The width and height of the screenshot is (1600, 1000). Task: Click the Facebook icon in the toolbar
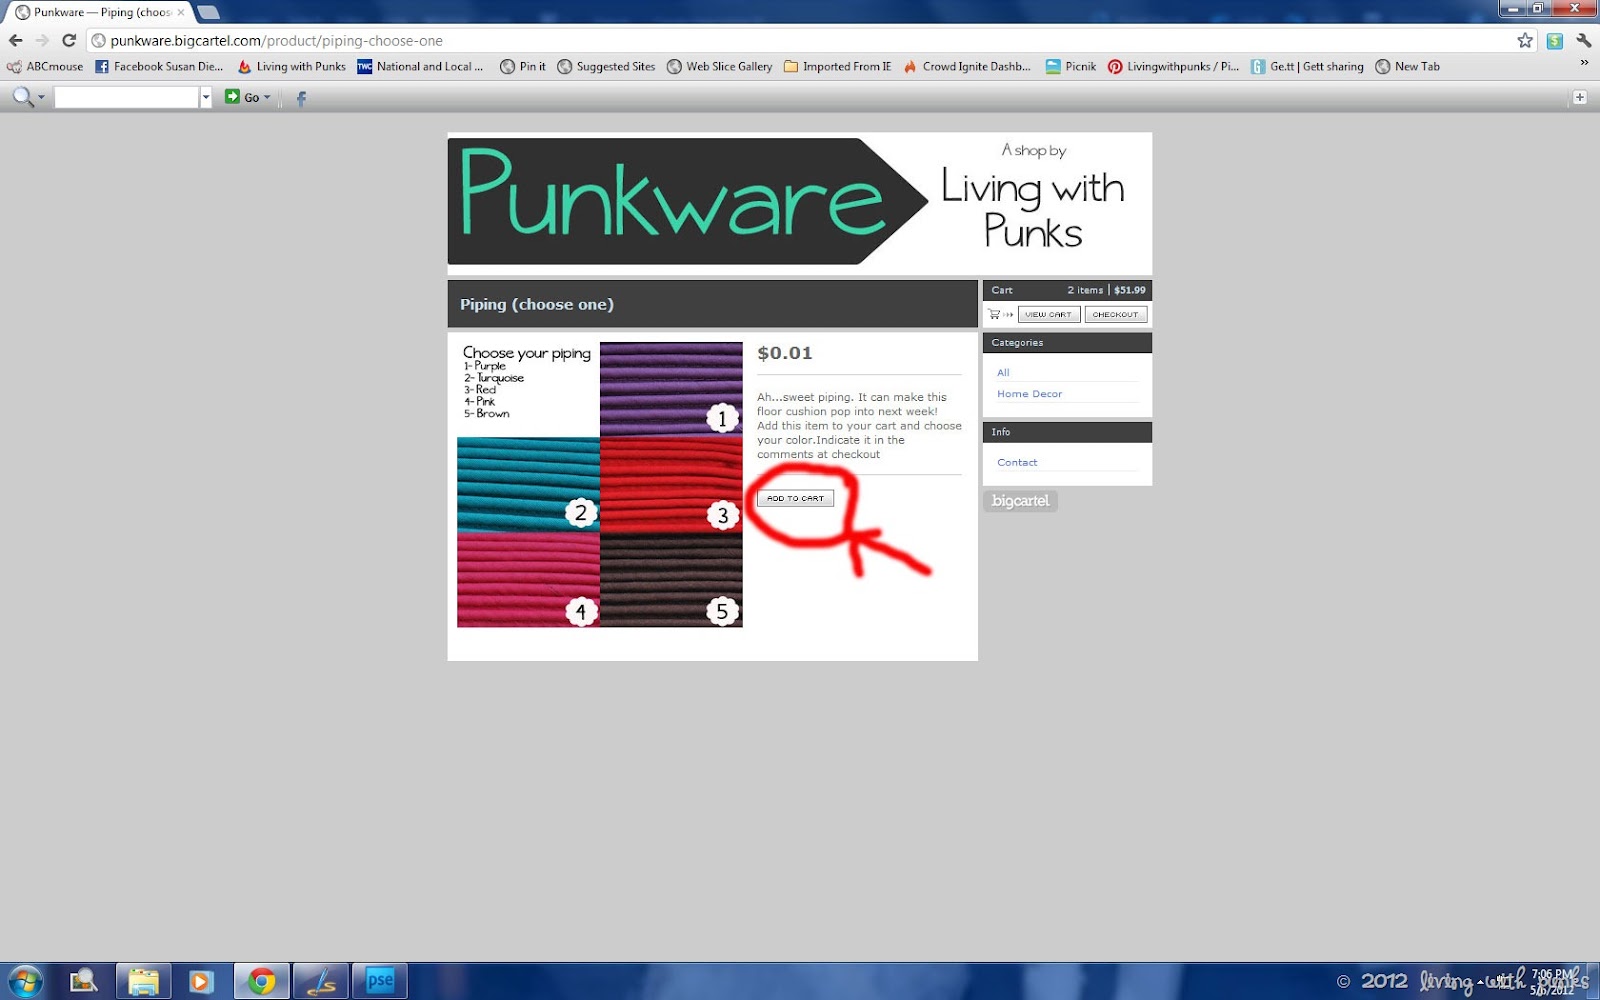point(301,98)
